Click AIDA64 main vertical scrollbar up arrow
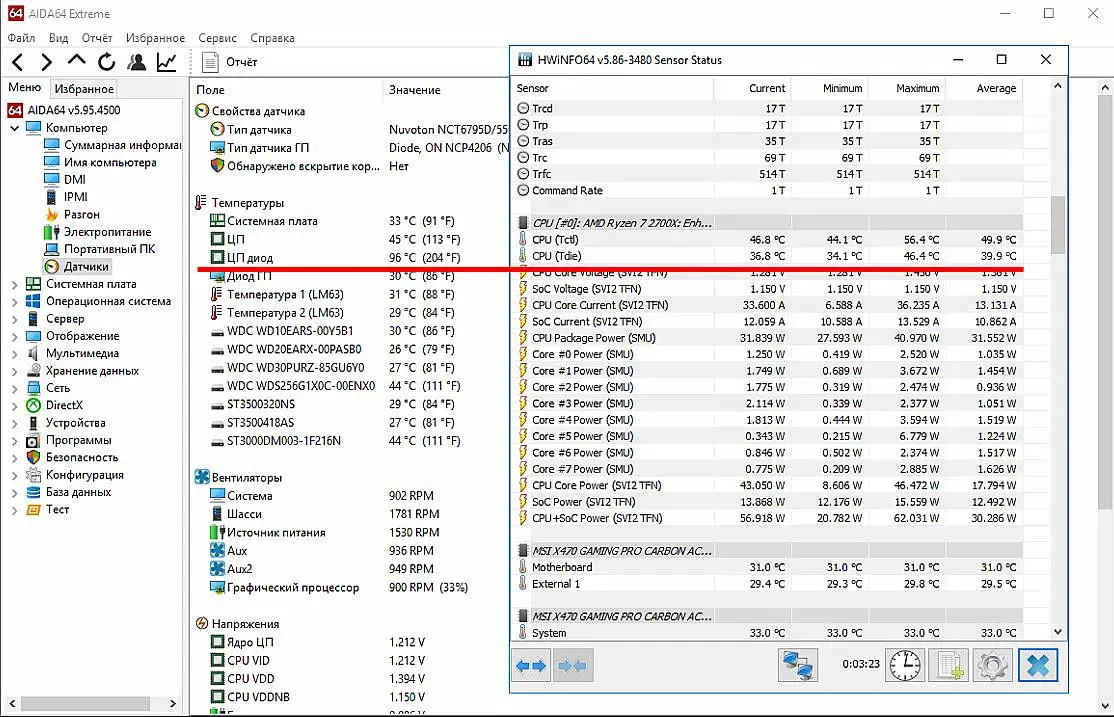Screen dimensions: 1114x717 [x=1104, y=87]
